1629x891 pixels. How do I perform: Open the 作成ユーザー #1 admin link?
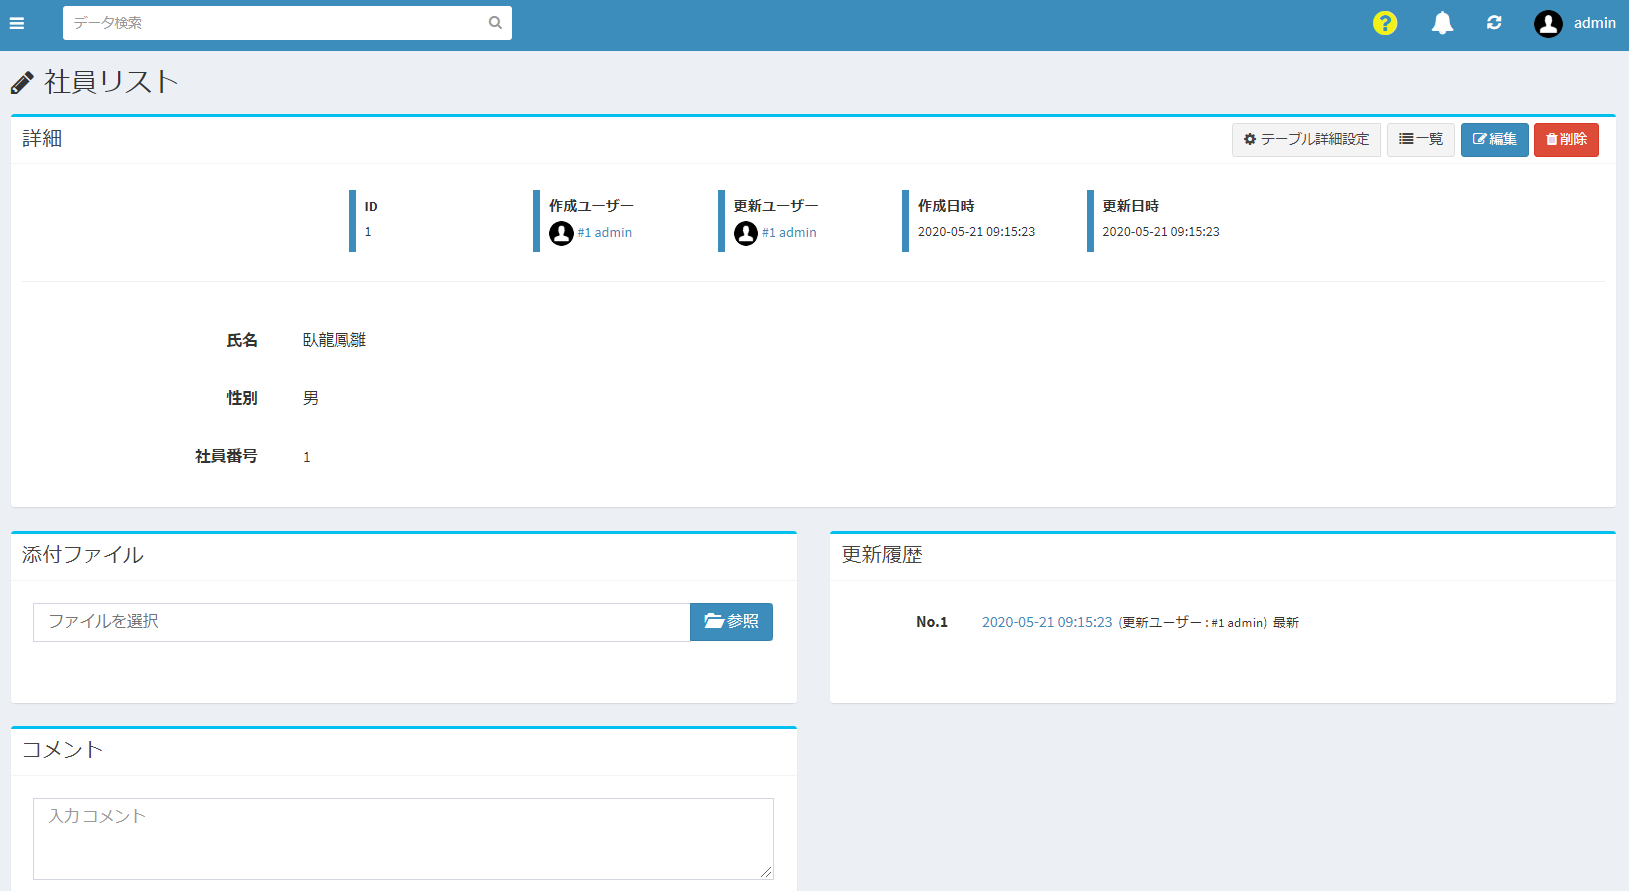604,232
